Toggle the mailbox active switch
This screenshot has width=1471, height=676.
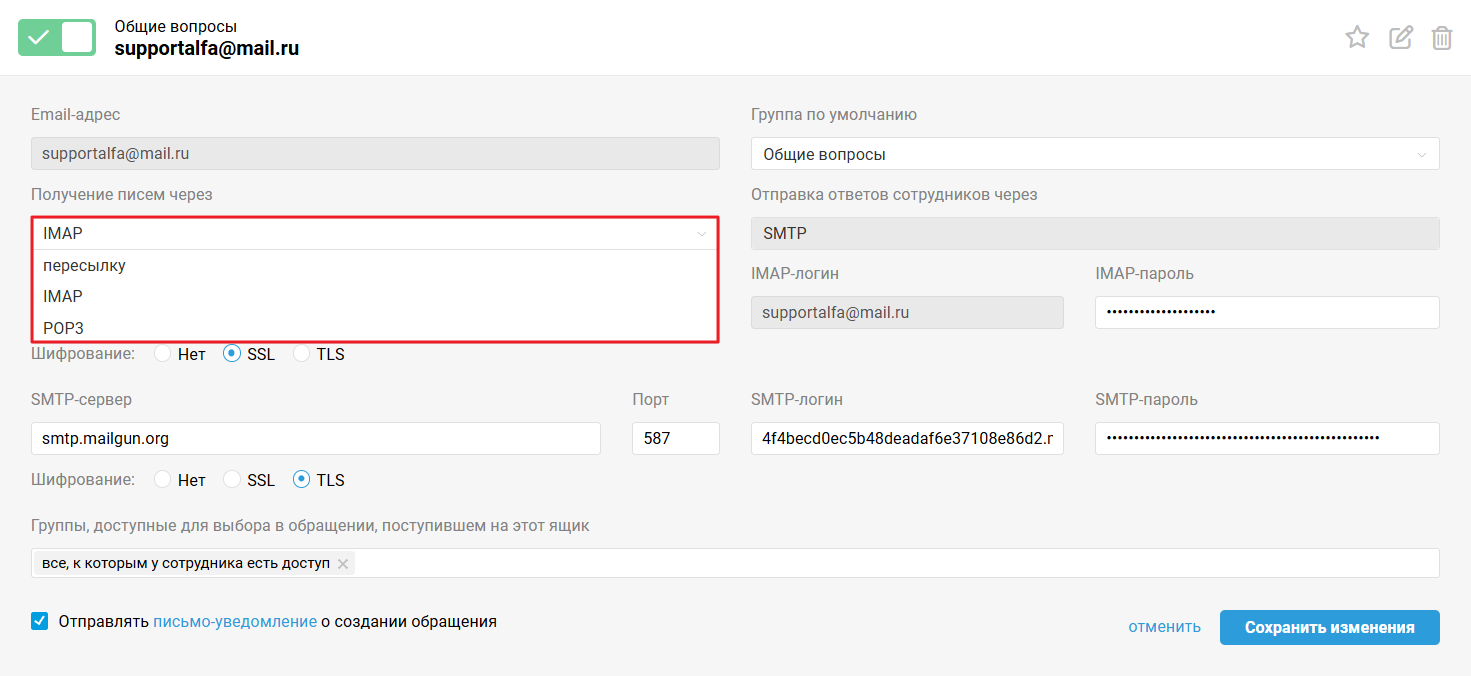point(57,37)
